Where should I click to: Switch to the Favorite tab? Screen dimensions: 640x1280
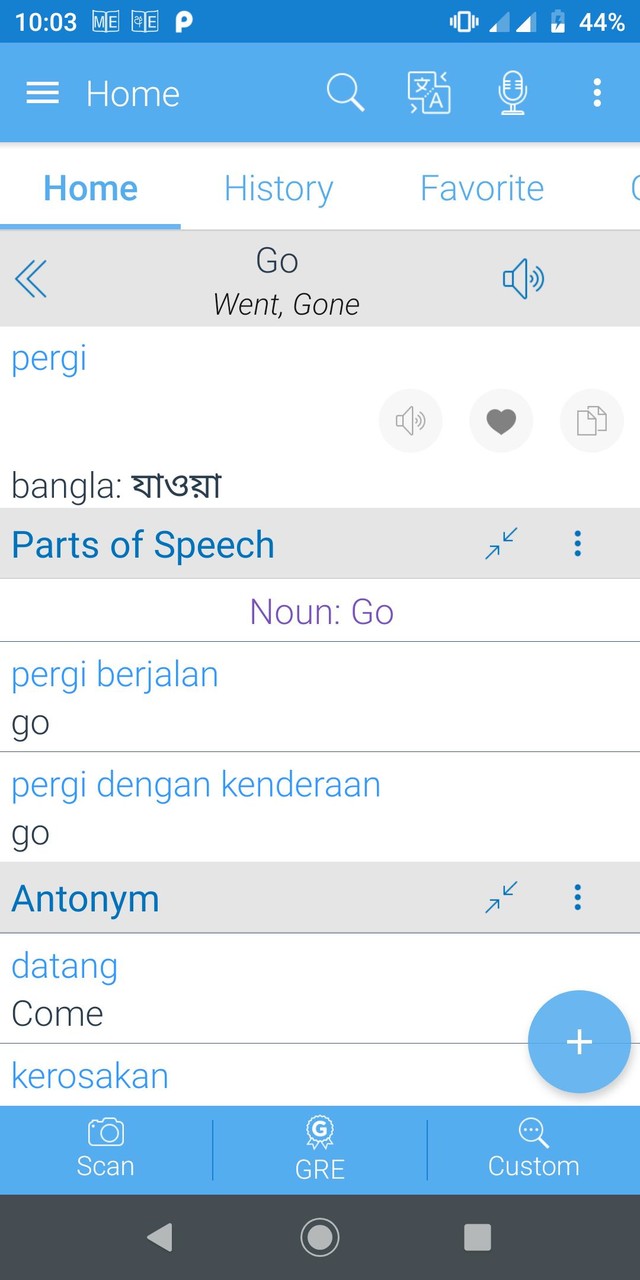click(x=482, y=188)
